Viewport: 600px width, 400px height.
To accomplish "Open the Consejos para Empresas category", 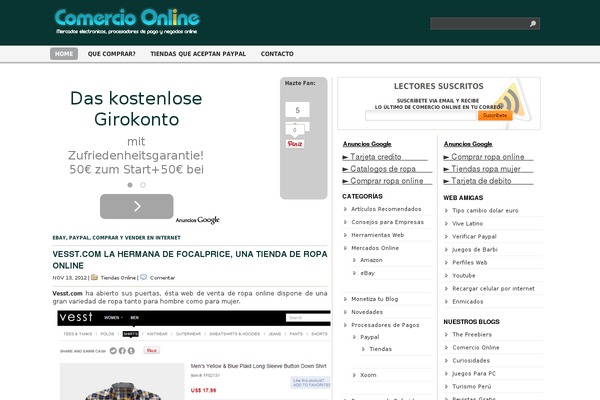I will 388,222.
